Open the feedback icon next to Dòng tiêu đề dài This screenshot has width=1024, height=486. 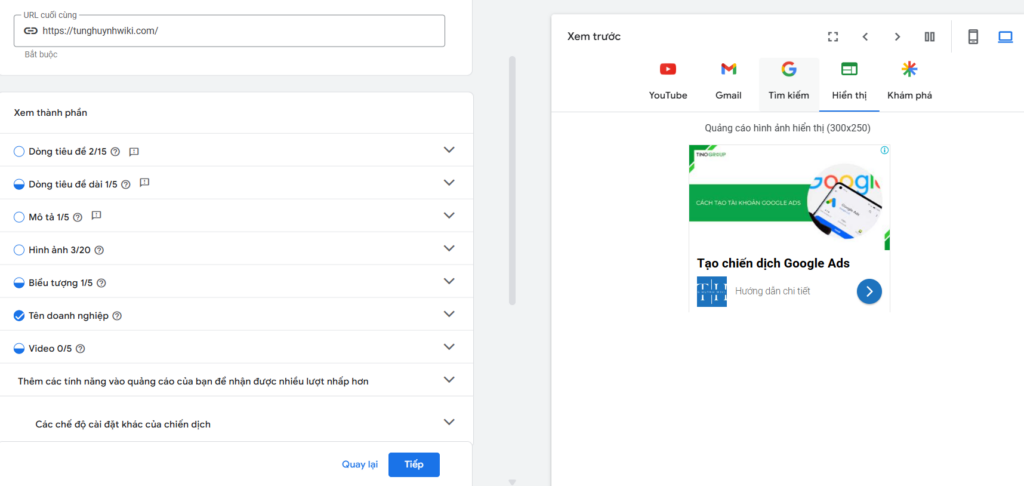145,183
